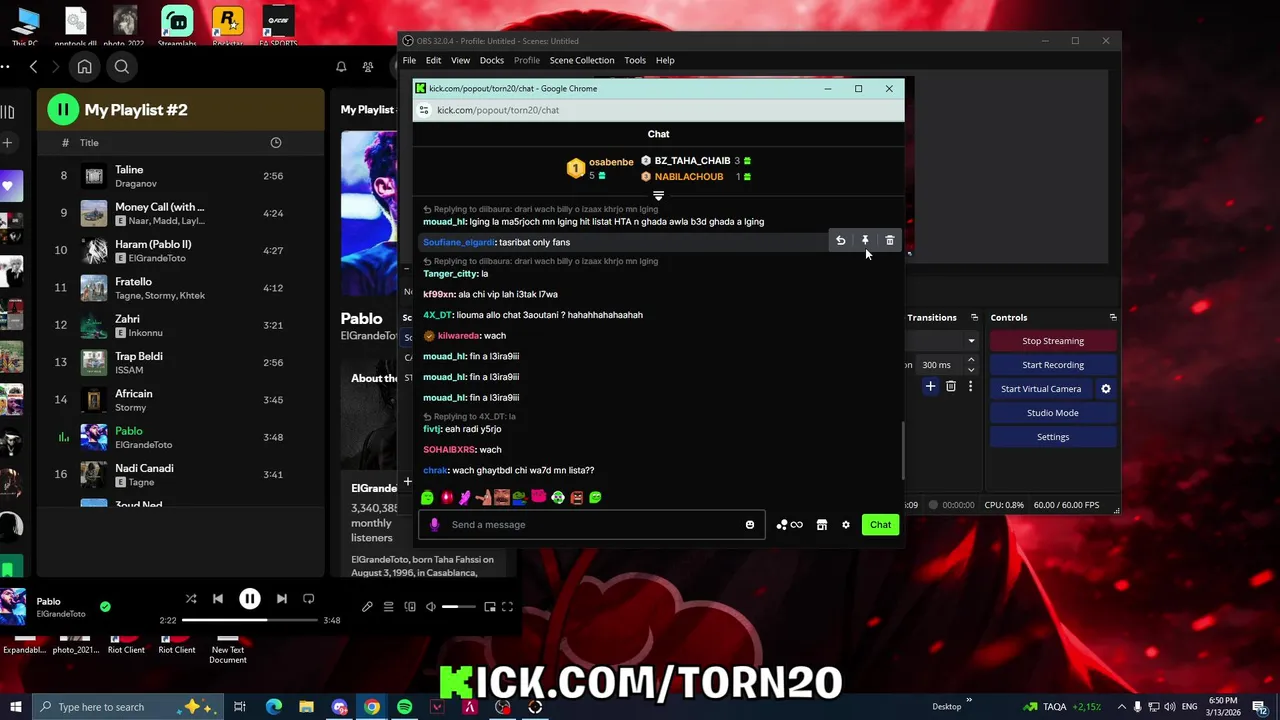
Task: Click Stop Streaming in OBS
Action: (1053, 341)
